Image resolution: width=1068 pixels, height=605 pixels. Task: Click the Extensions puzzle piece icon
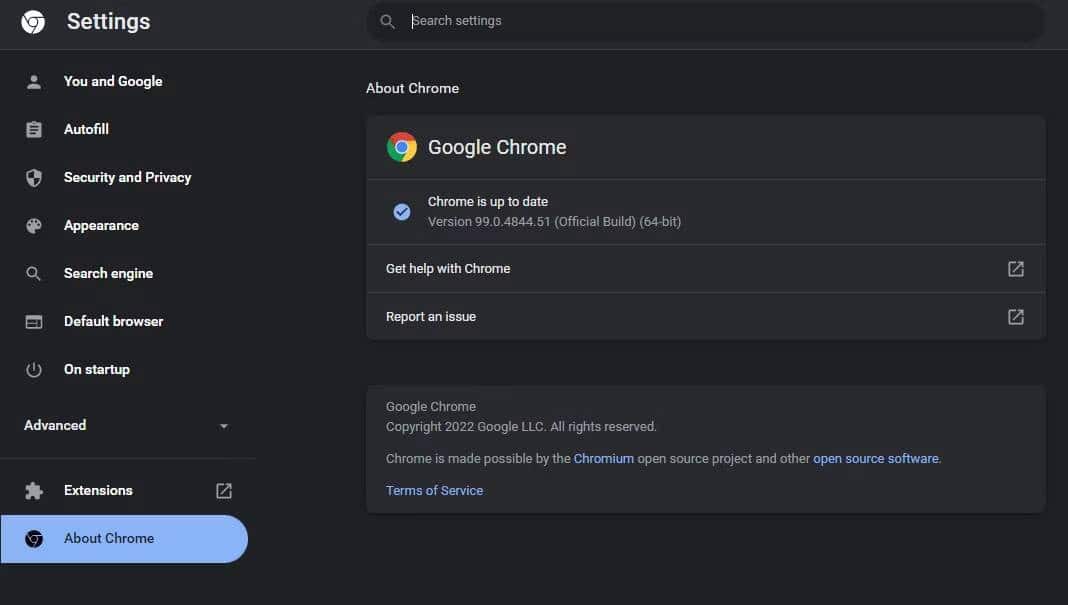[34, 490]
